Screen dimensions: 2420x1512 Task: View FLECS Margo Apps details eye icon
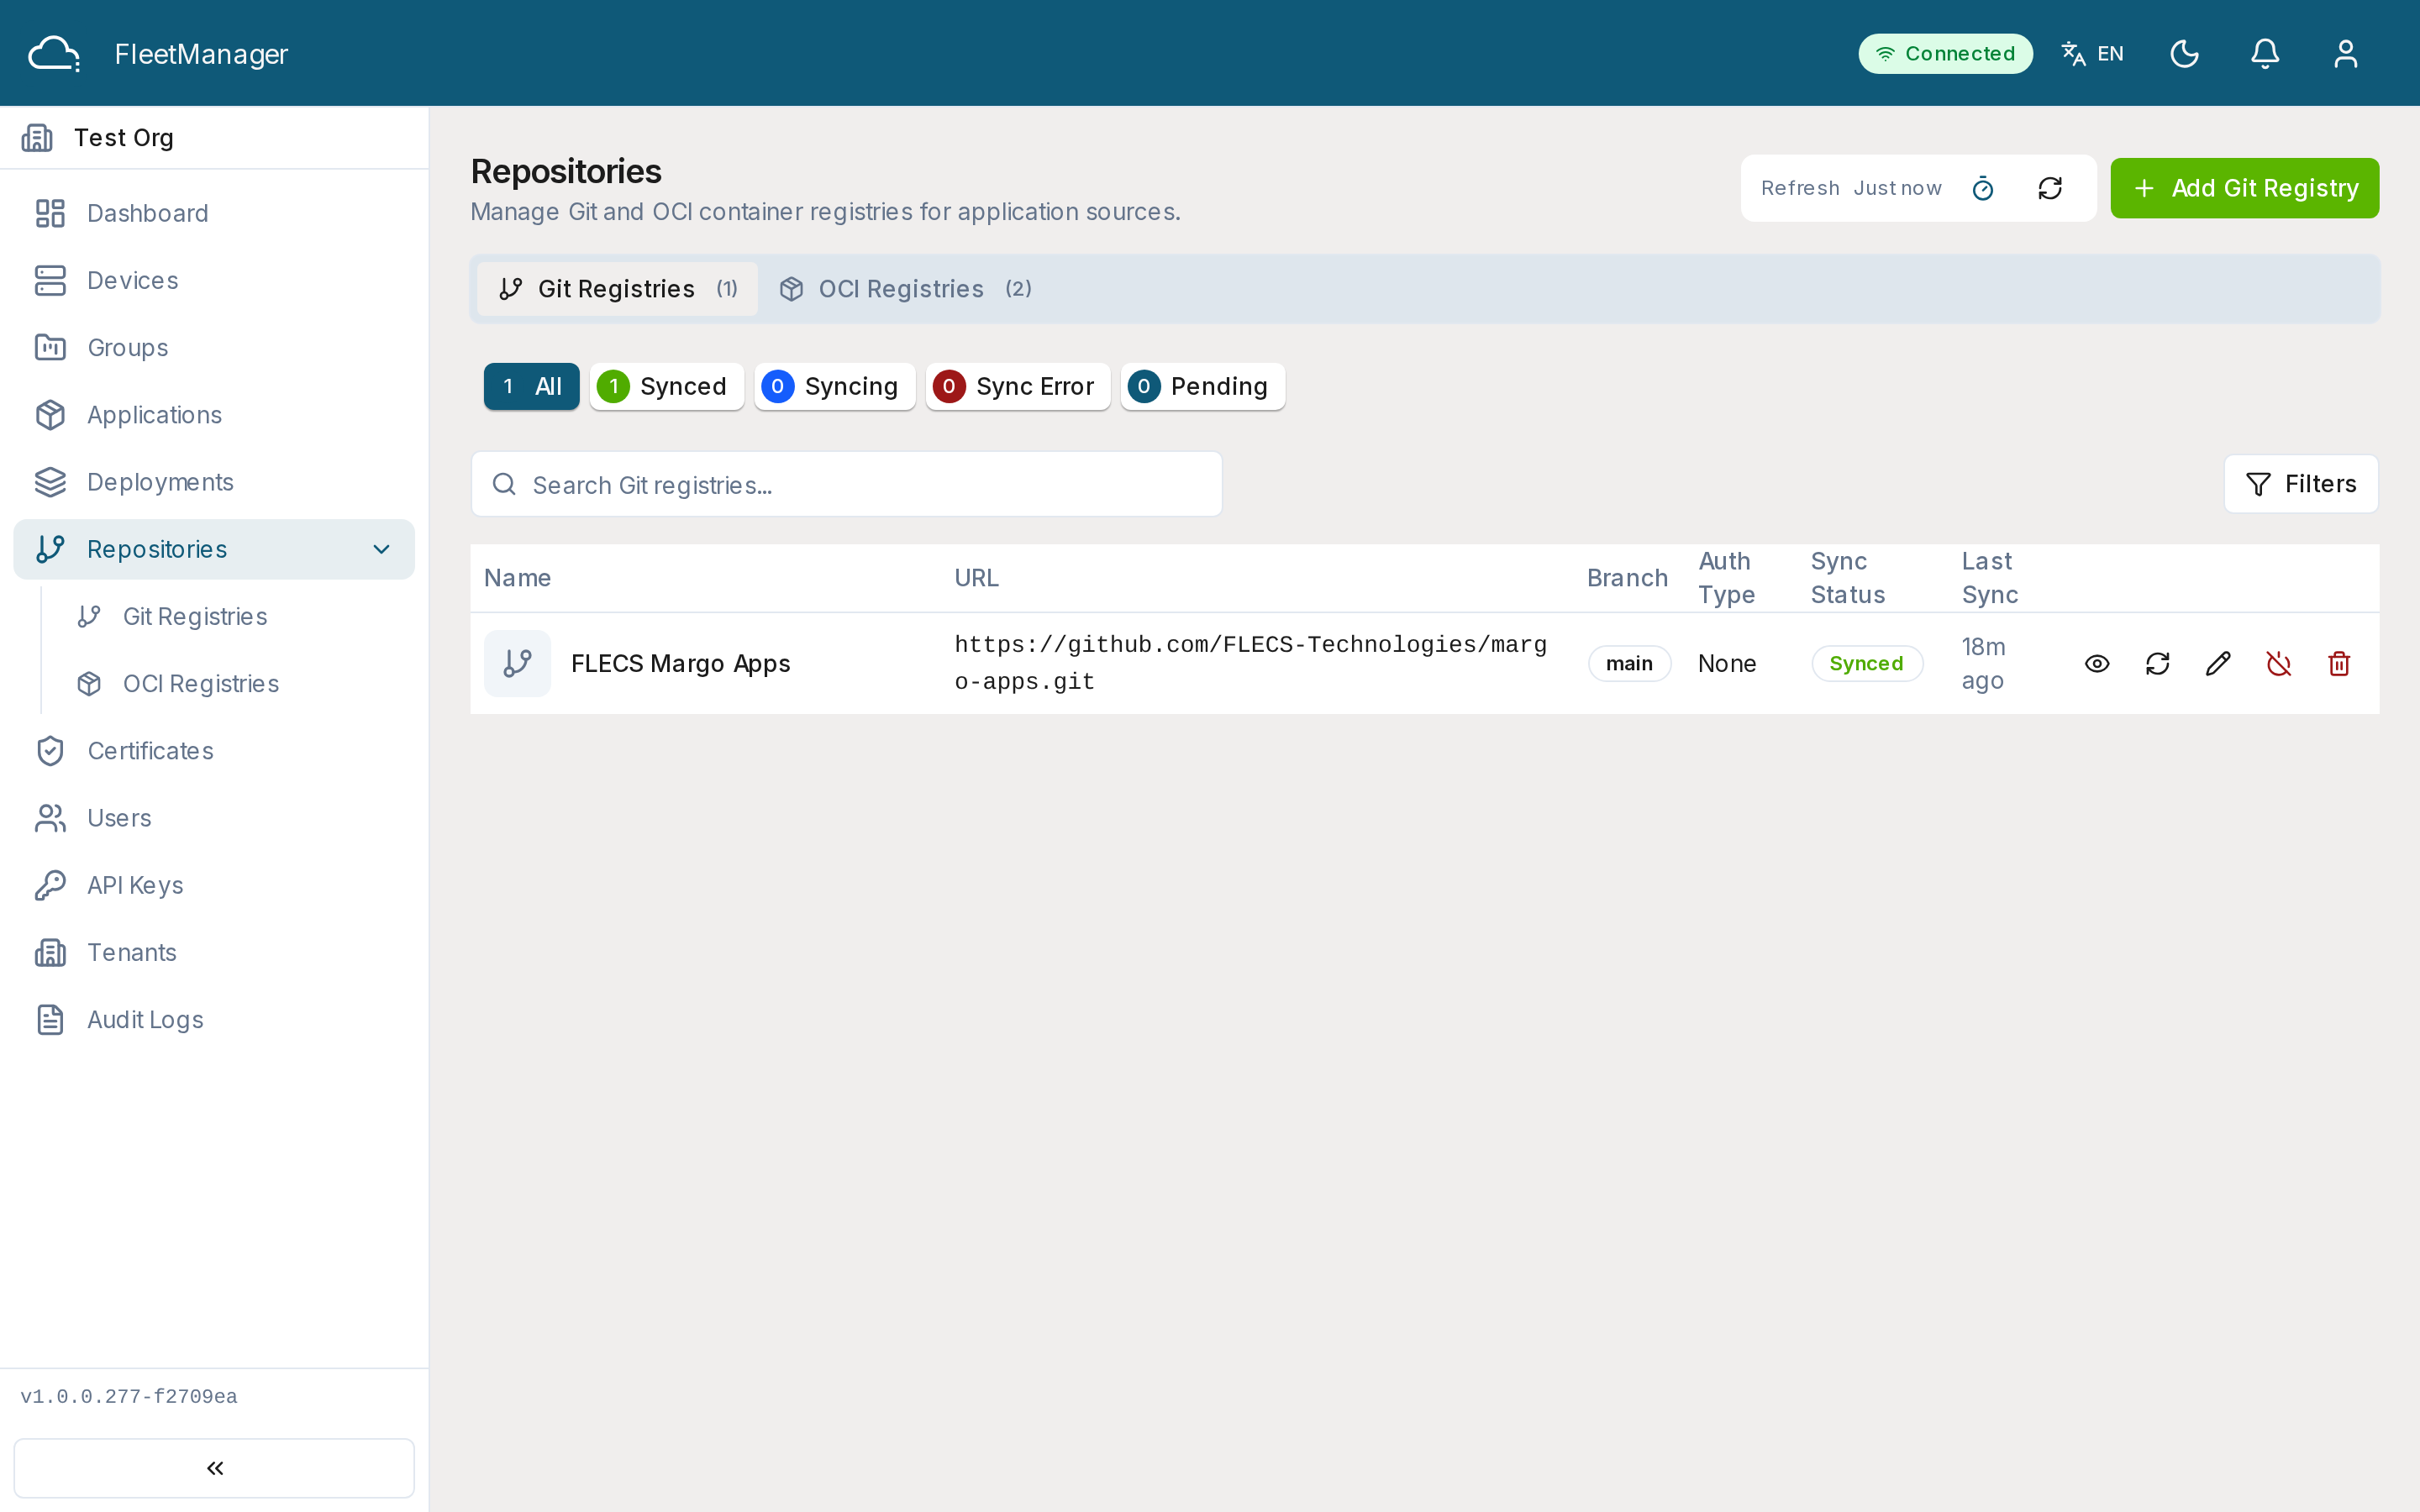[2097, 664]
